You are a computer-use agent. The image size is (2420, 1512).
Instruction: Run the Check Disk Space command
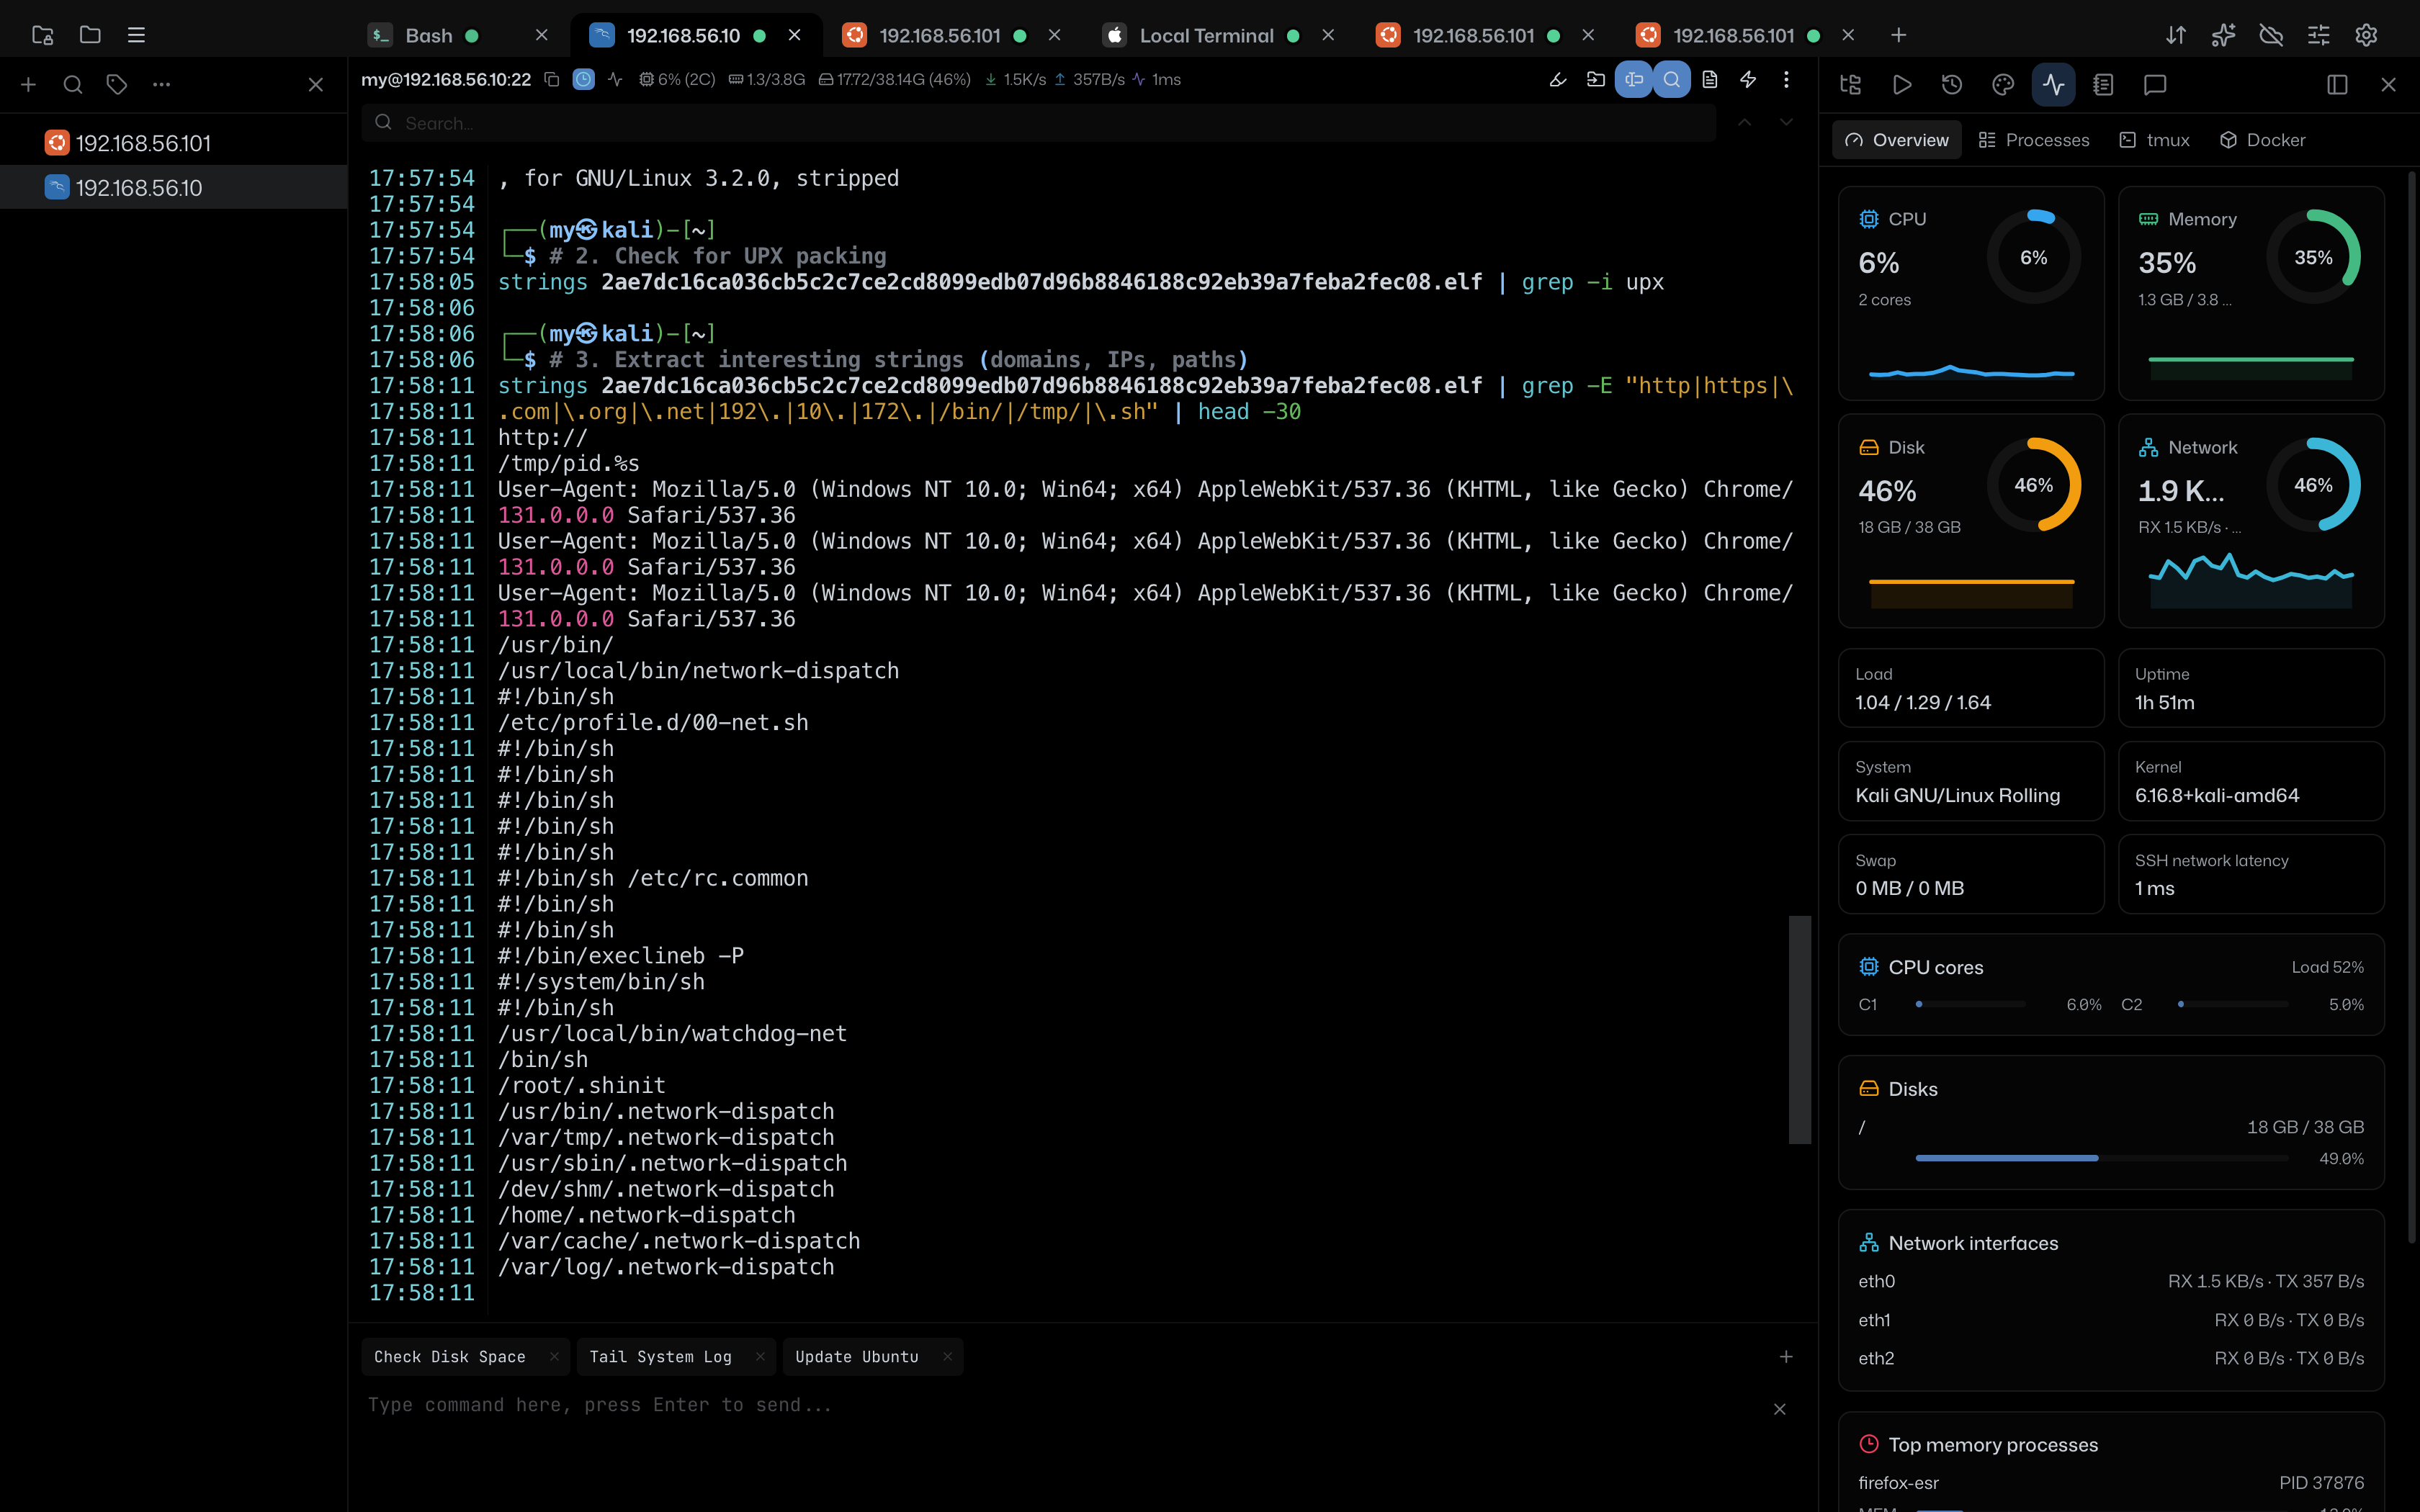click(x=450, y=1357)
